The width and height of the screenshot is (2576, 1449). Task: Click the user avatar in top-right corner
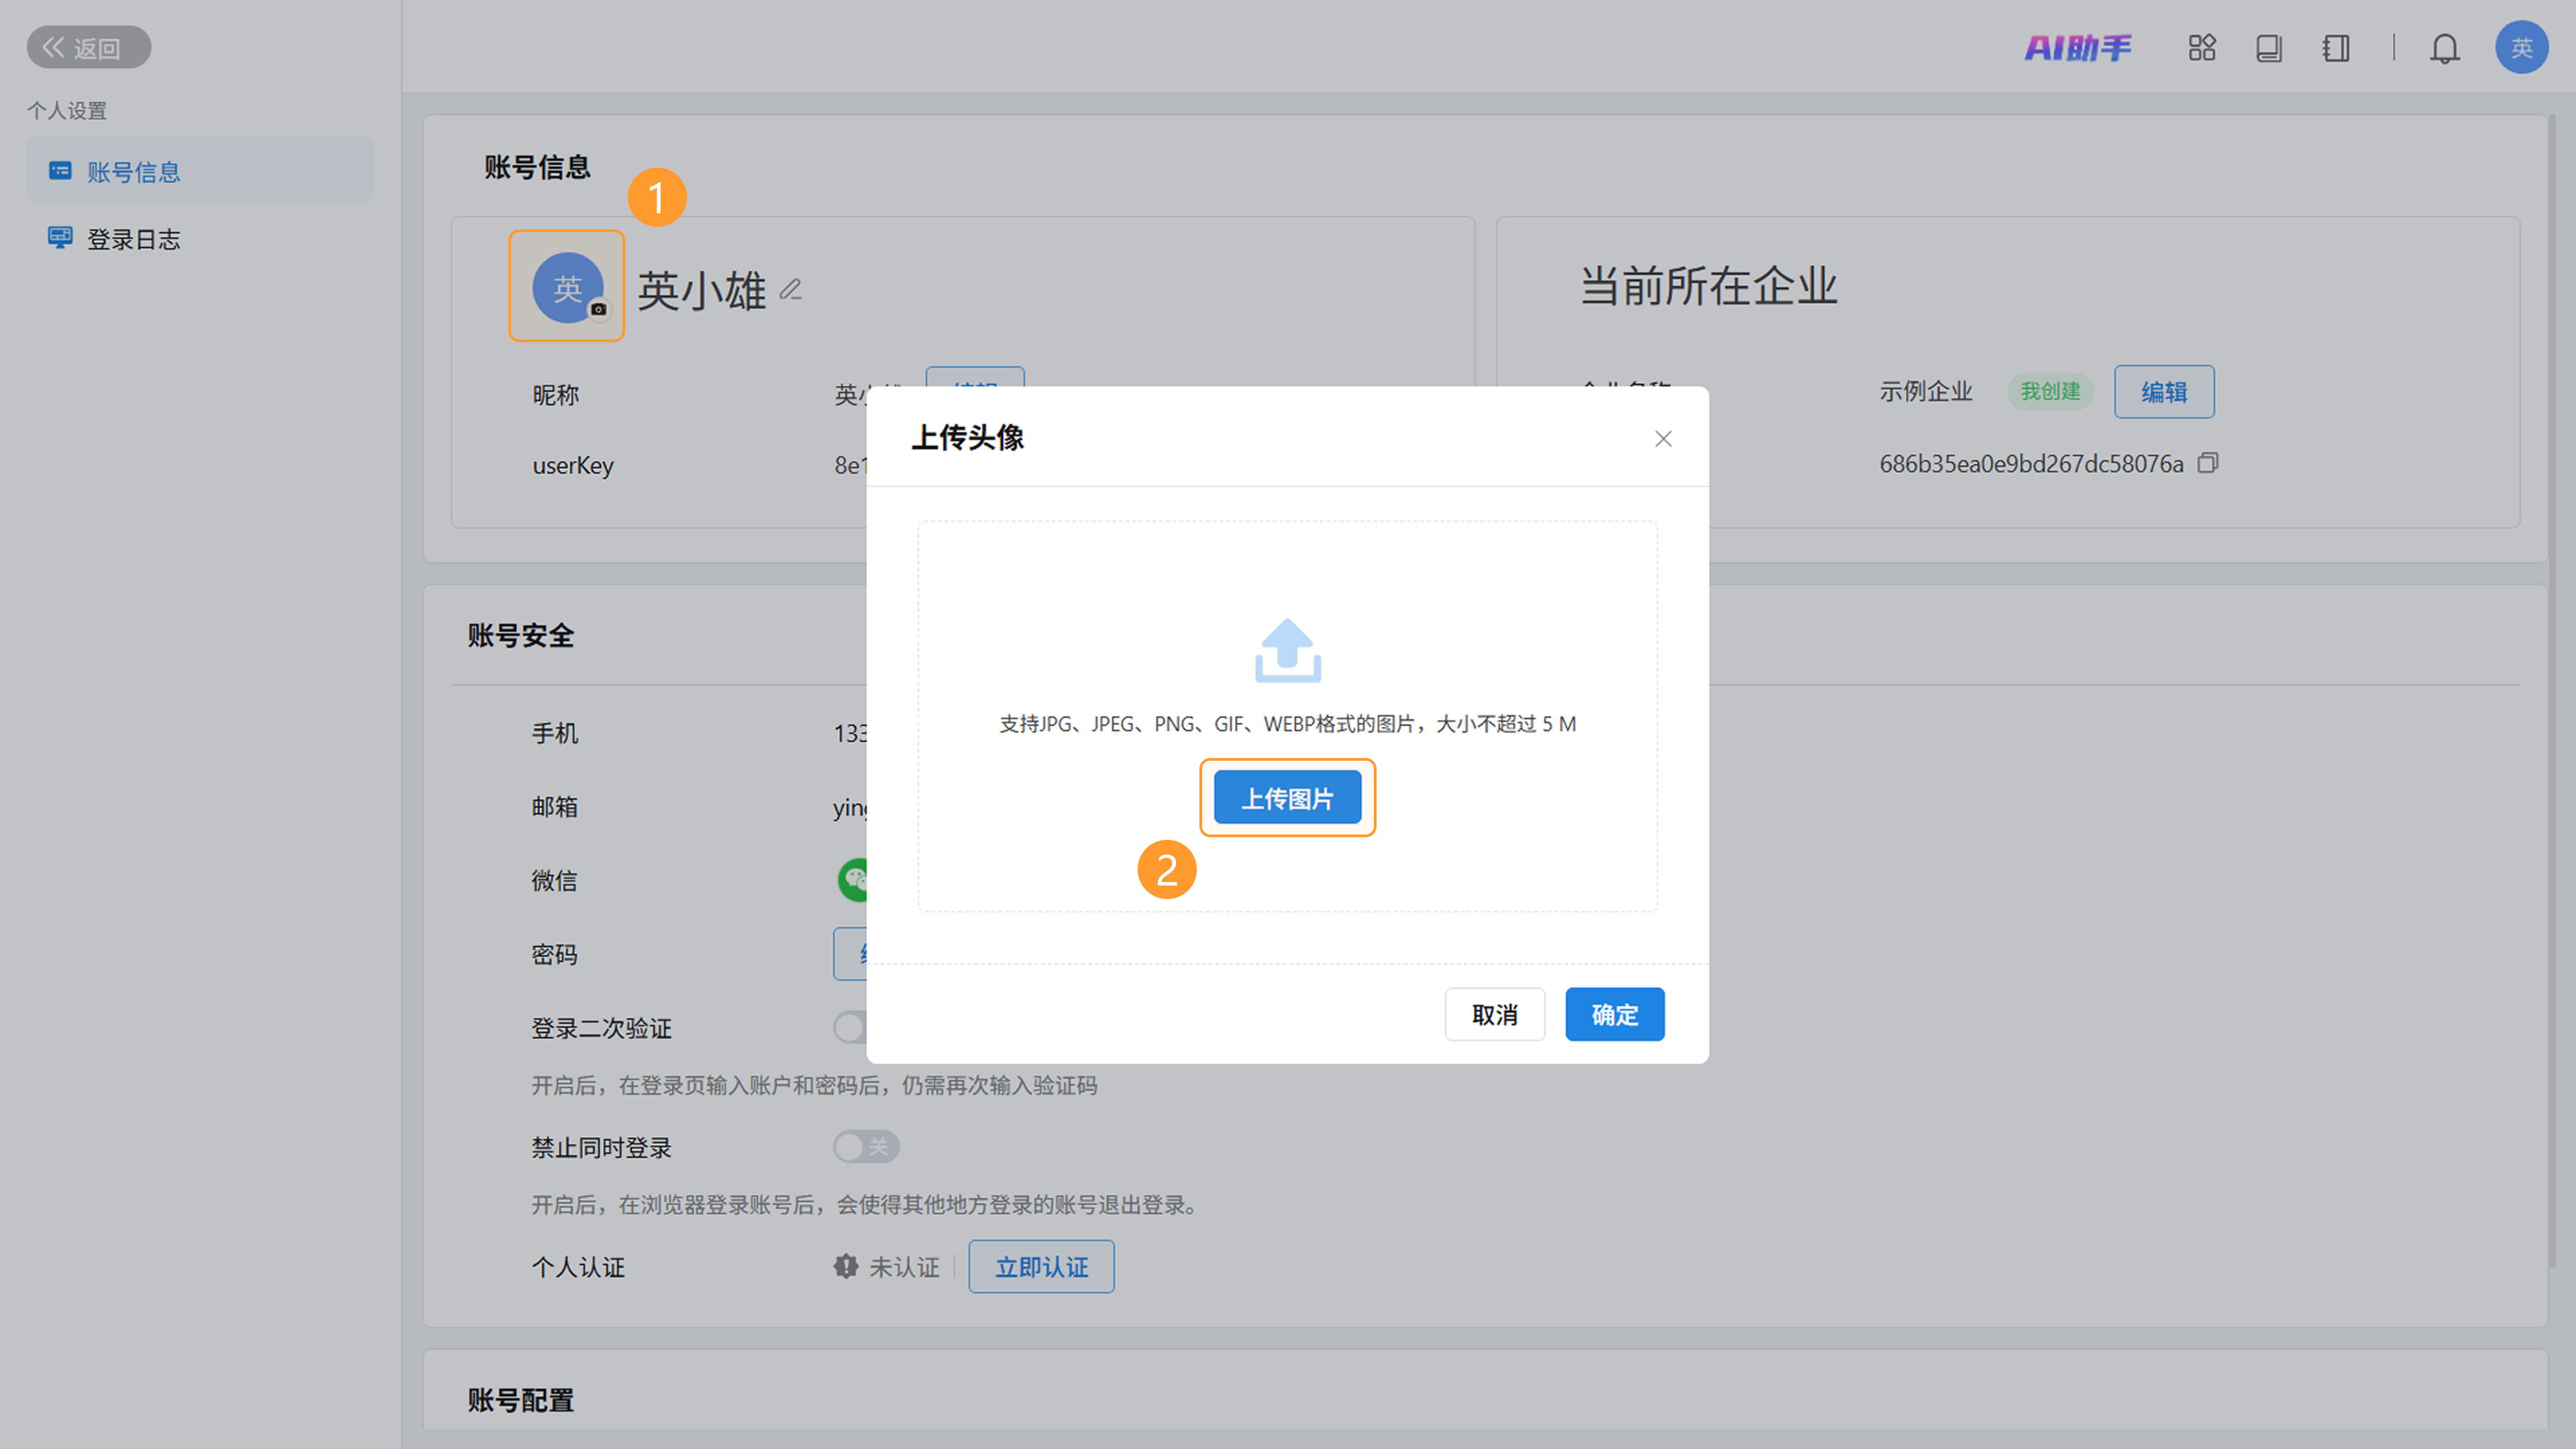tap(2521, 47)
